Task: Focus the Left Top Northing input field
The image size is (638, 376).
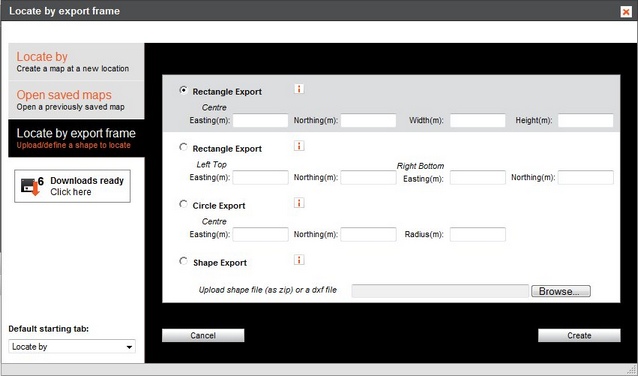Action: point(368,177)
